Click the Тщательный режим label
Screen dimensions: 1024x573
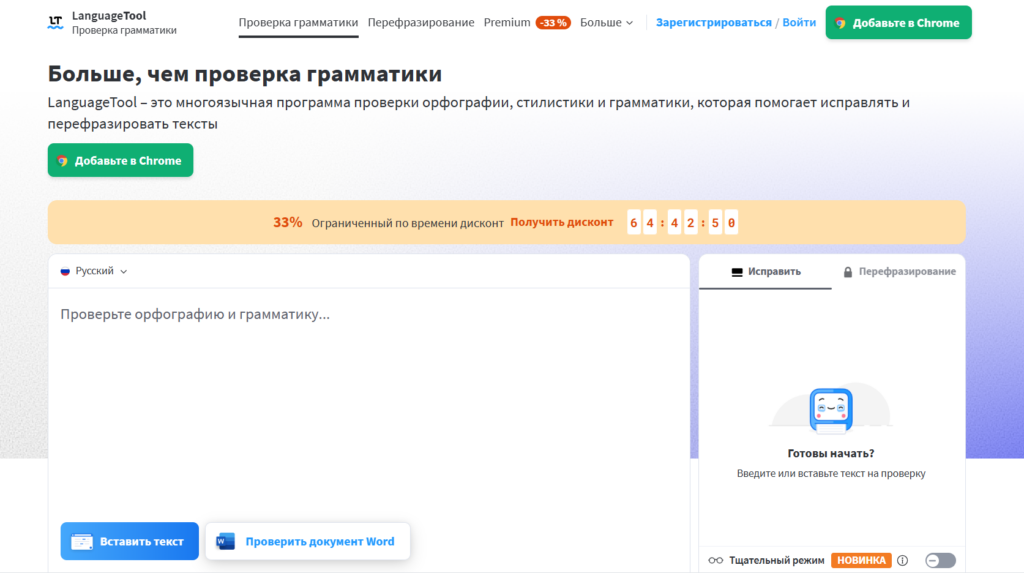point(776,560)
